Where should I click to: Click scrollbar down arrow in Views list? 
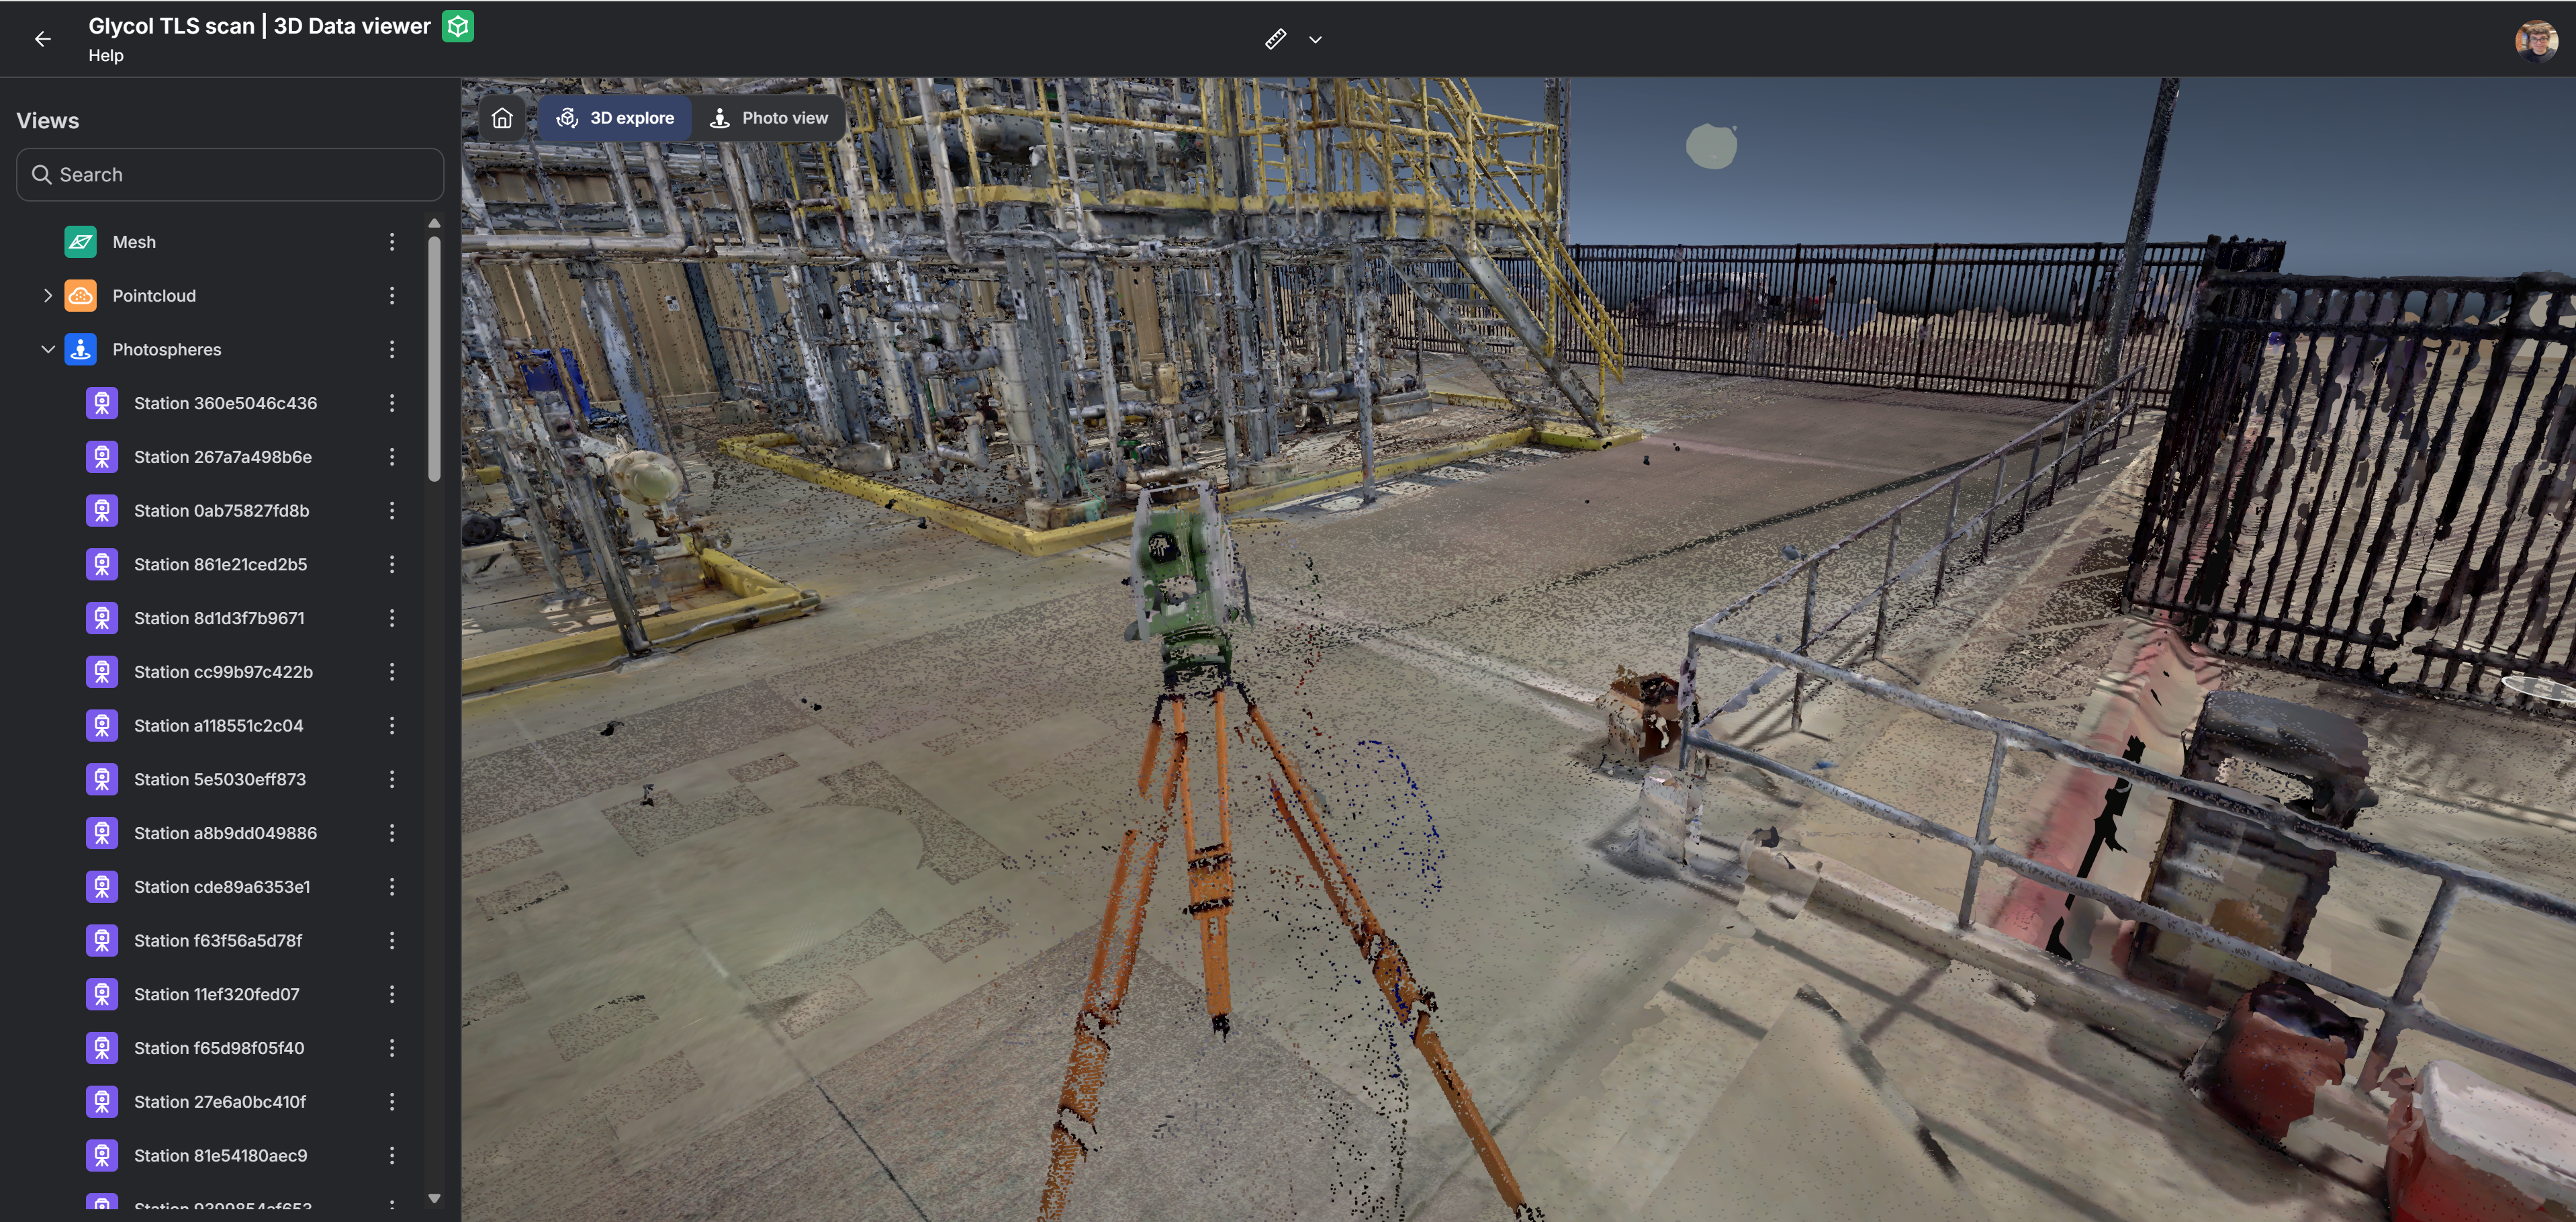pos(434,1198)
